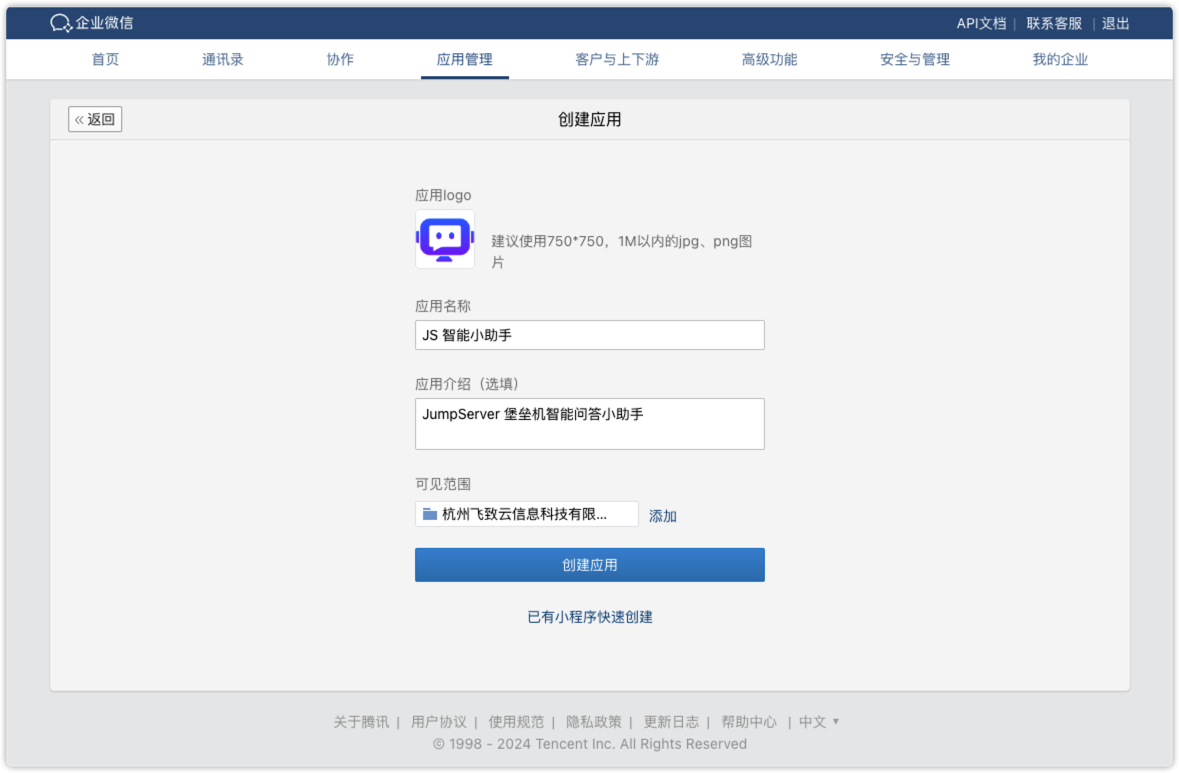
Task: Open 已有小程序快速创建 link
Action: point(589,617)
